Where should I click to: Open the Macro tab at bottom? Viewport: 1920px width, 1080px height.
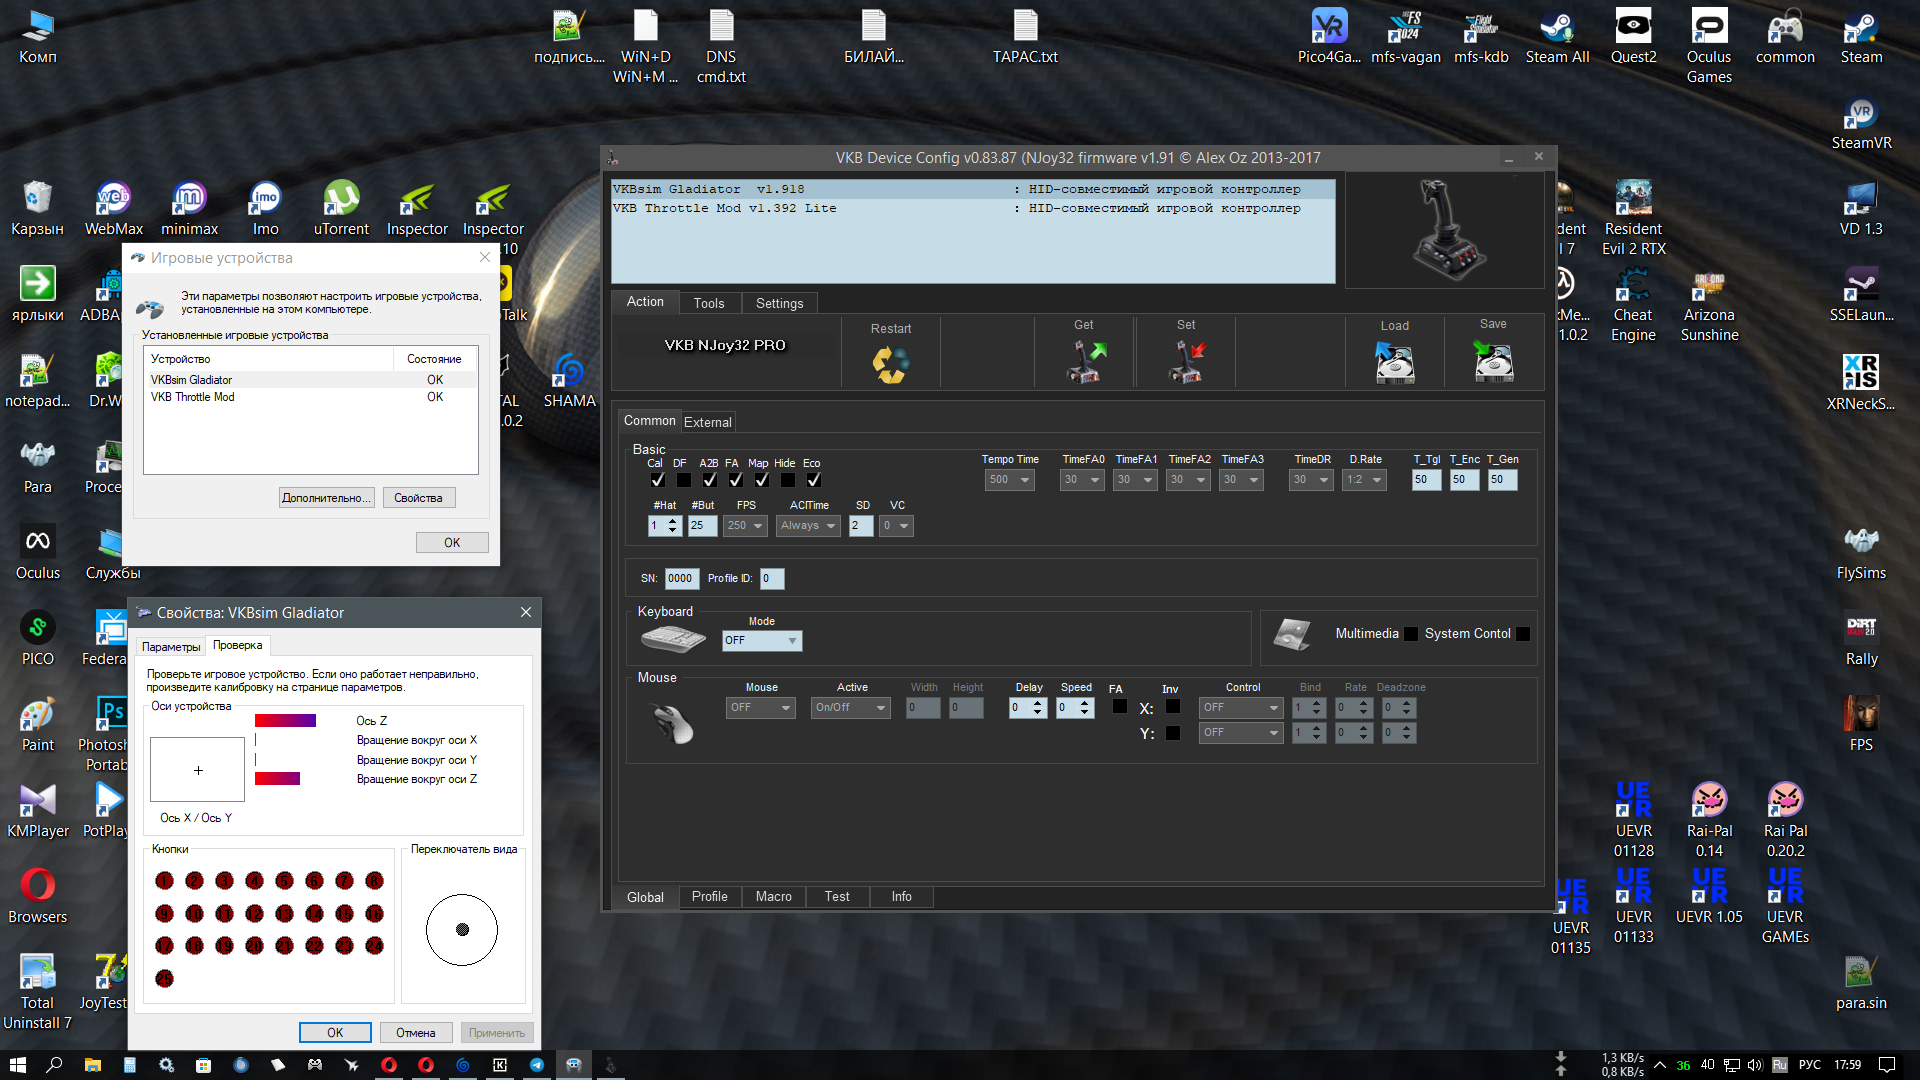774,897
